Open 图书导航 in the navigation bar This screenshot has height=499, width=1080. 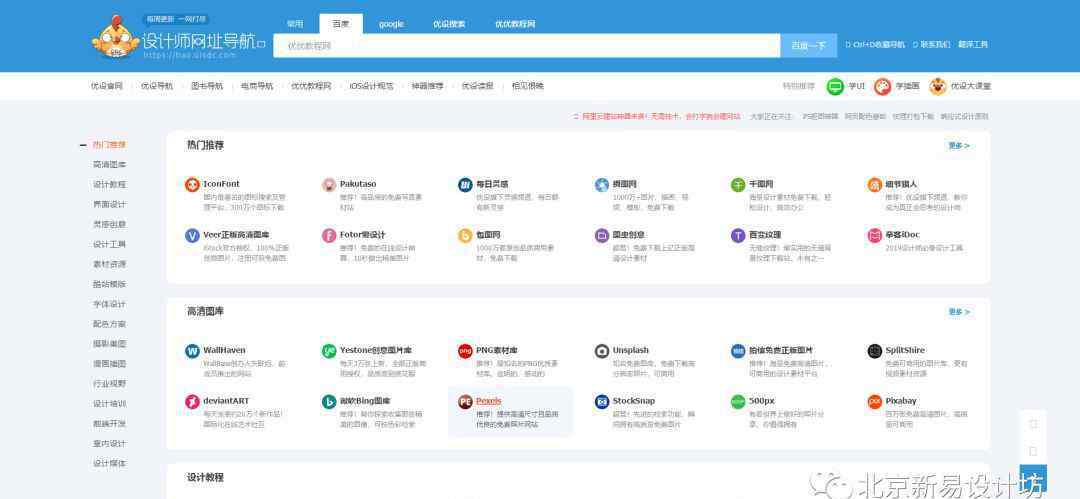point(207,86)
